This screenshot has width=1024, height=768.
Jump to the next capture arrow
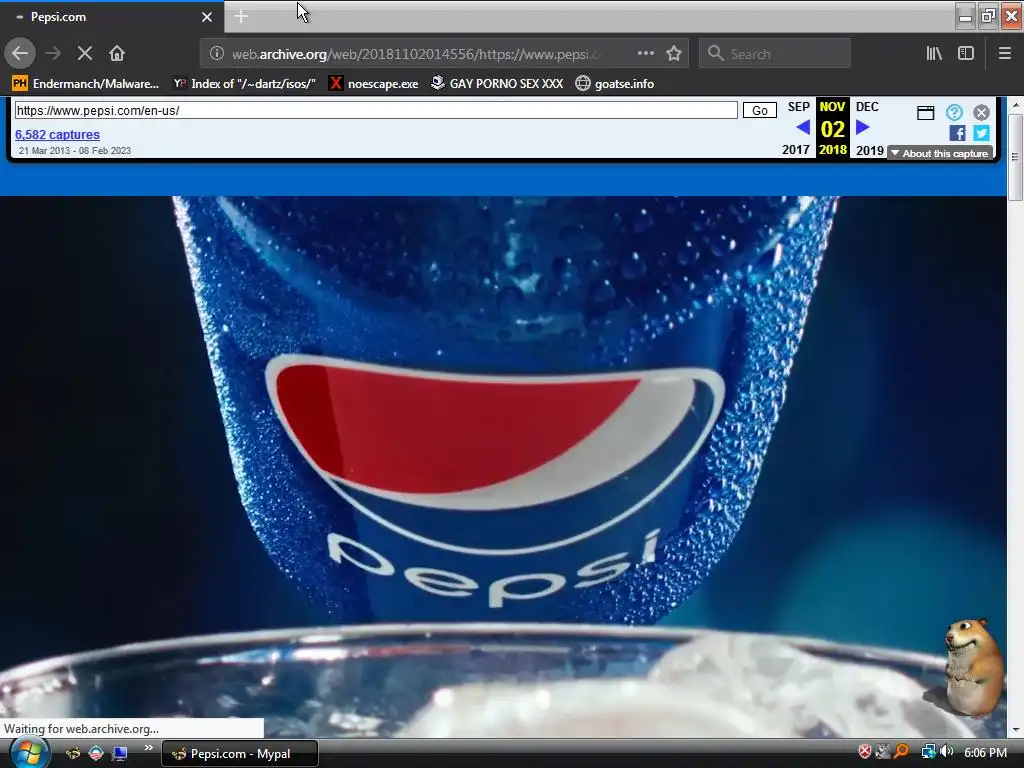tap(862, 127)
